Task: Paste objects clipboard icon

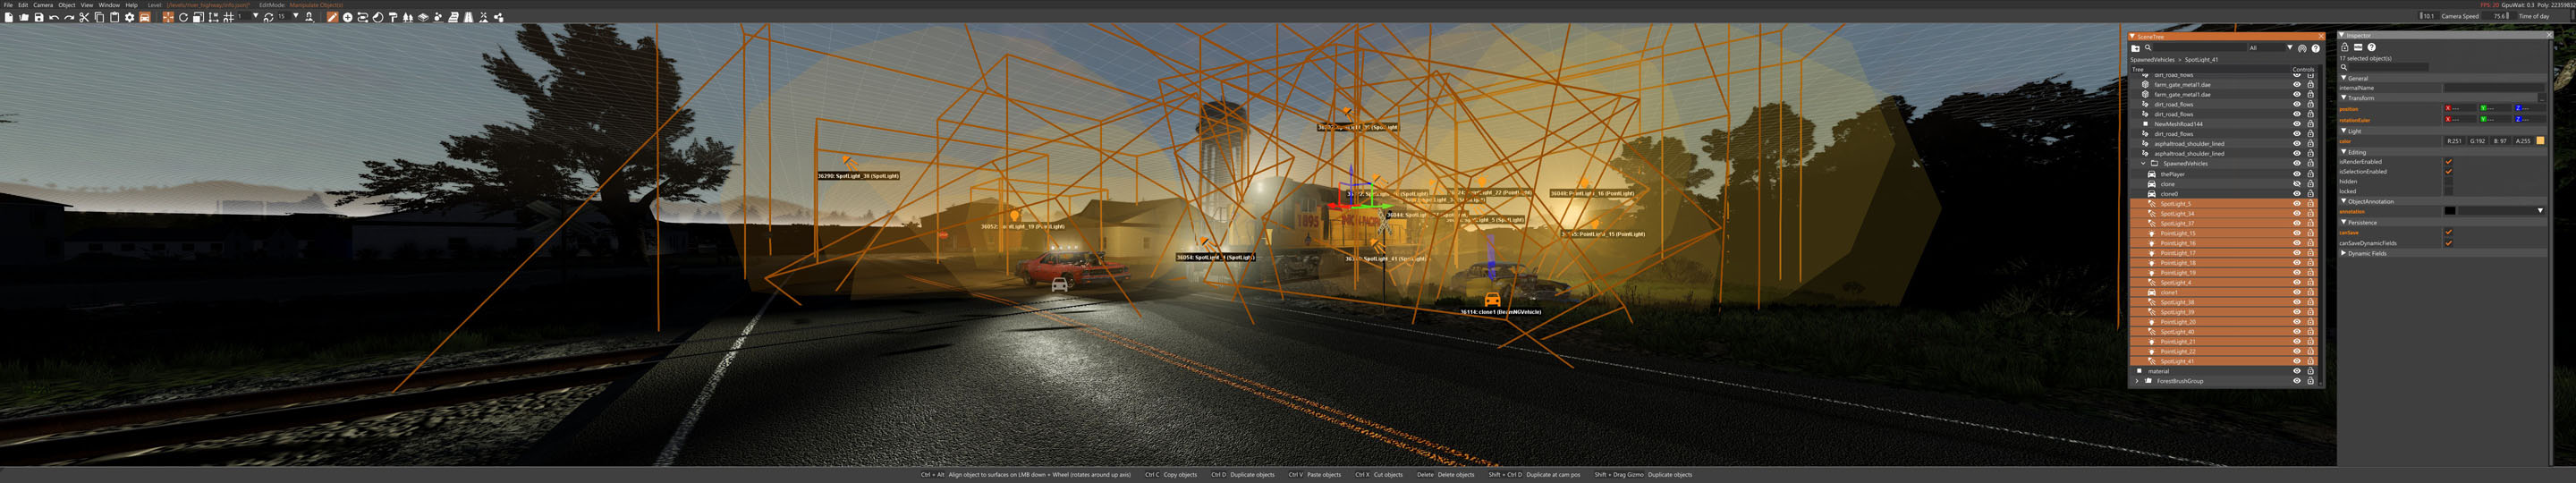Action: [114, 17]
